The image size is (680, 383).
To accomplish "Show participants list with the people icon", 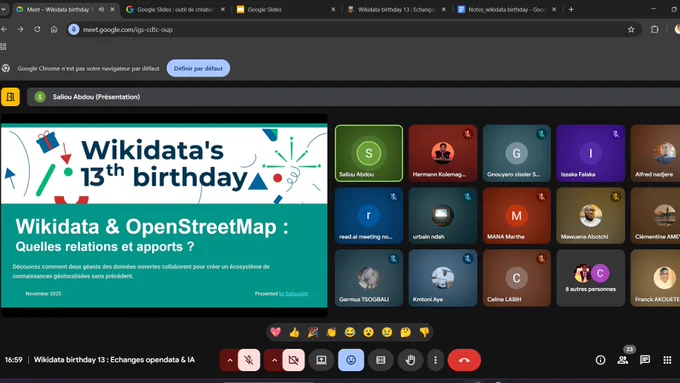I will click(623, 360).
